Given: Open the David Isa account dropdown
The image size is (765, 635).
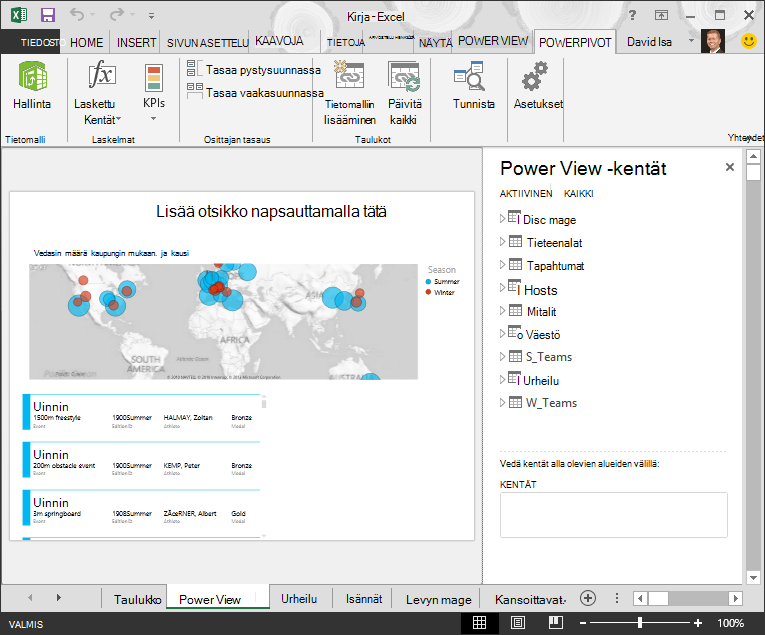Looking at the screenshot, I should click(x=691, y=40).
